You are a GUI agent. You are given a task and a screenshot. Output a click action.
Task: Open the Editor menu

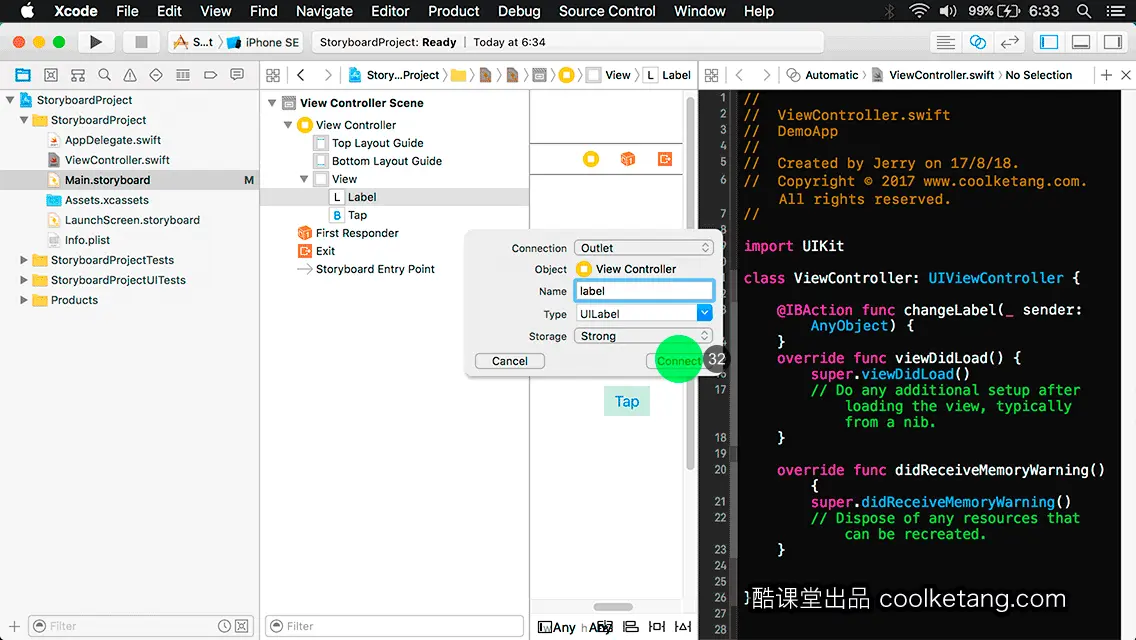390,11
